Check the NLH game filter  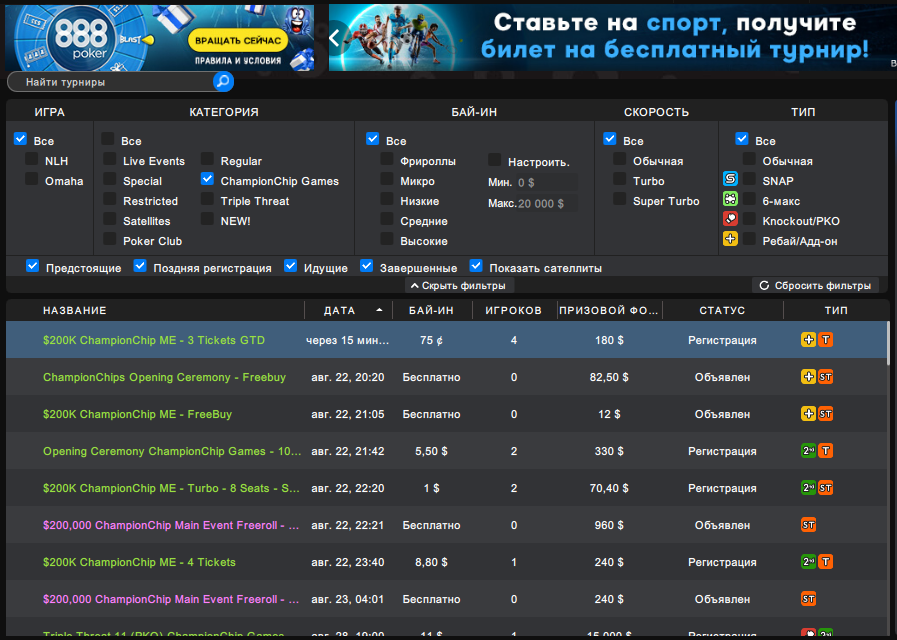[x=32, y=159]
